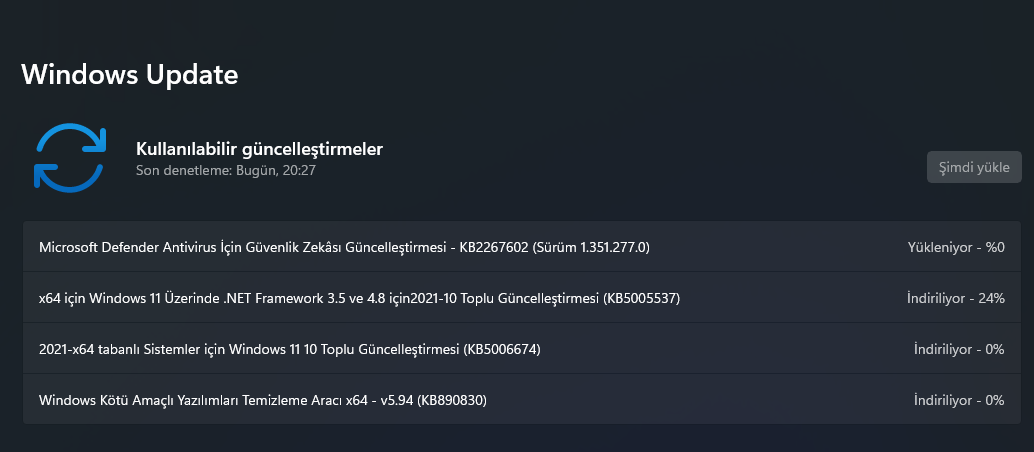
Task: Click the blue sync arrows icon
Action: pyautogui.click(x=70, y=158)
